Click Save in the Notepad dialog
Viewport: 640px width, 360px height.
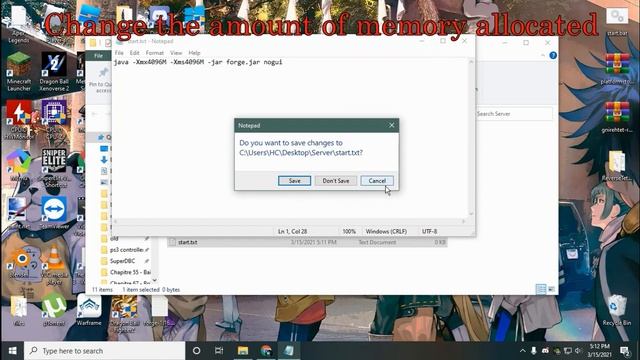click(x=294, y=181)
